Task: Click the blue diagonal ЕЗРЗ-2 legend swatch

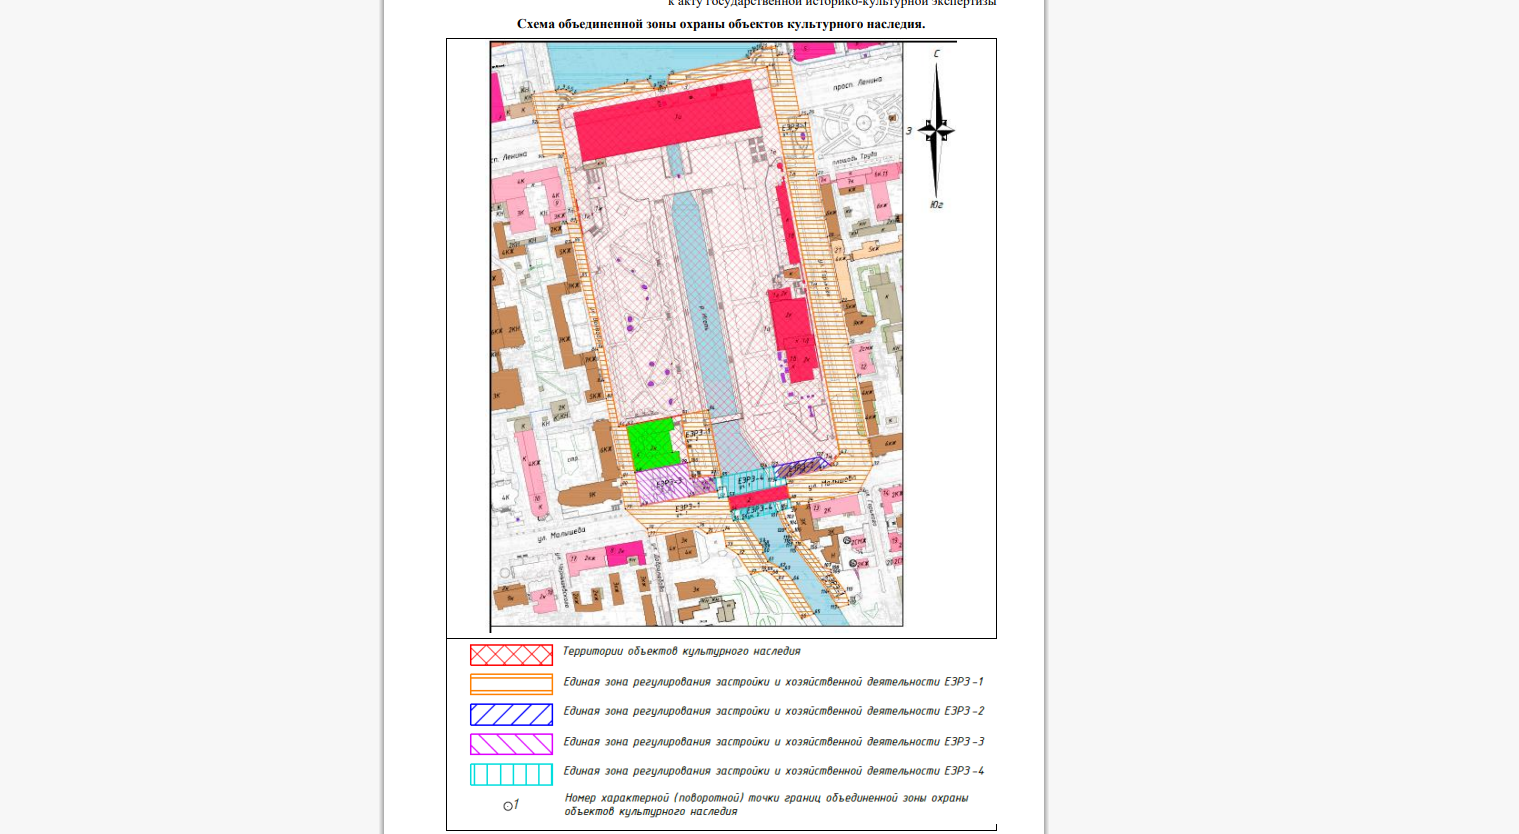Action: [x=511, y=714]
